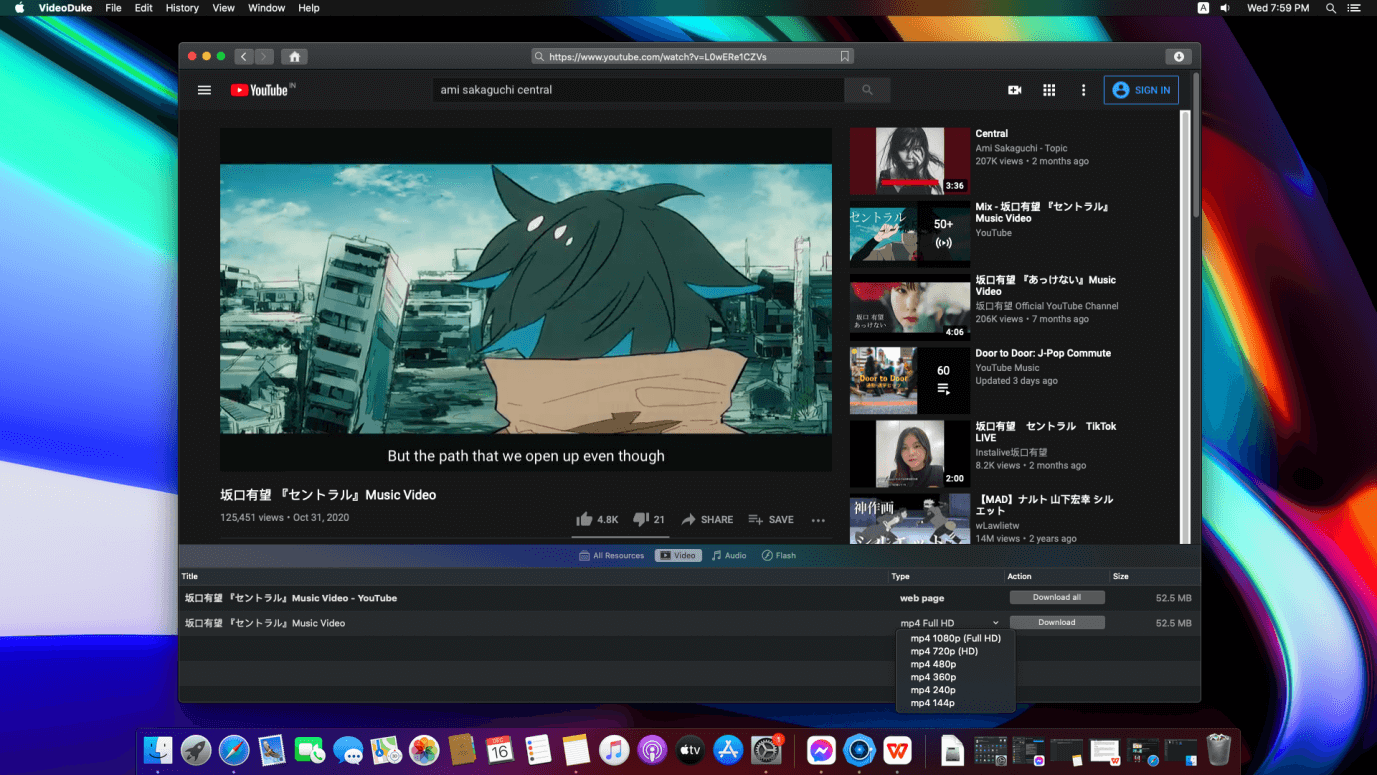
Task: Open the Window menu
Action: (266, 8)
